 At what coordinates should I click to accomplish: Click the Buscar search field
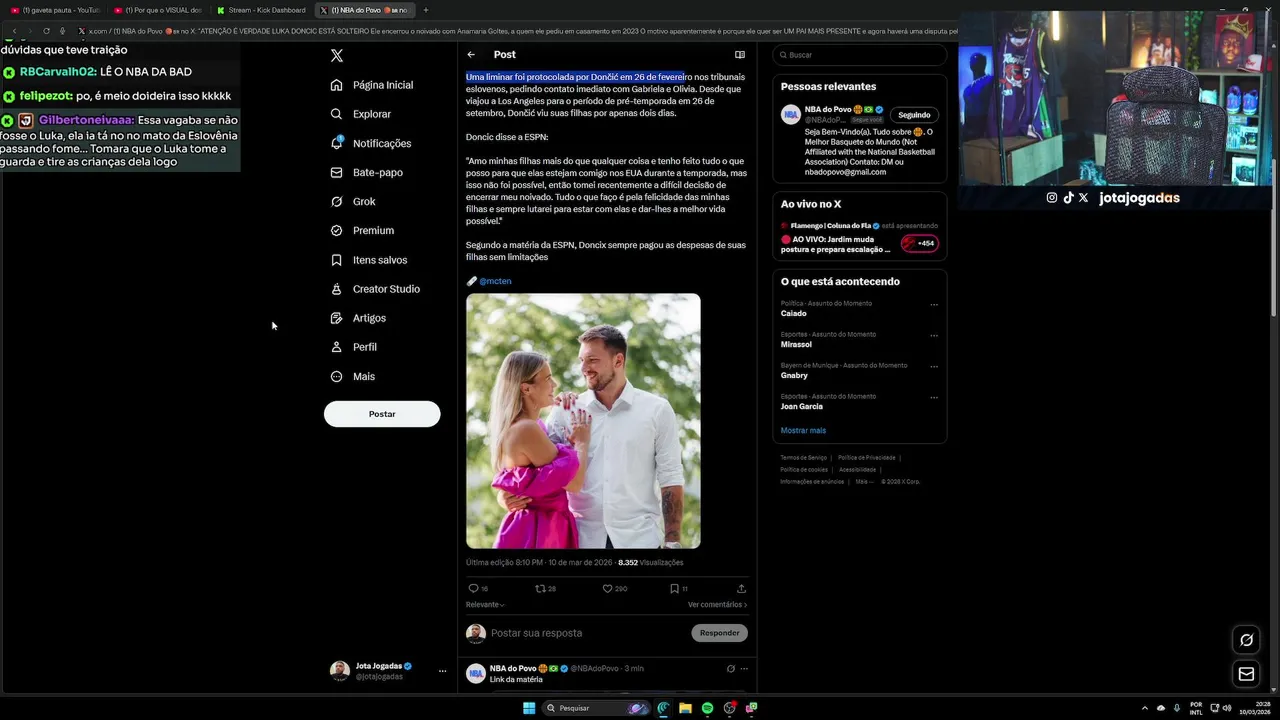pos(859,55)
